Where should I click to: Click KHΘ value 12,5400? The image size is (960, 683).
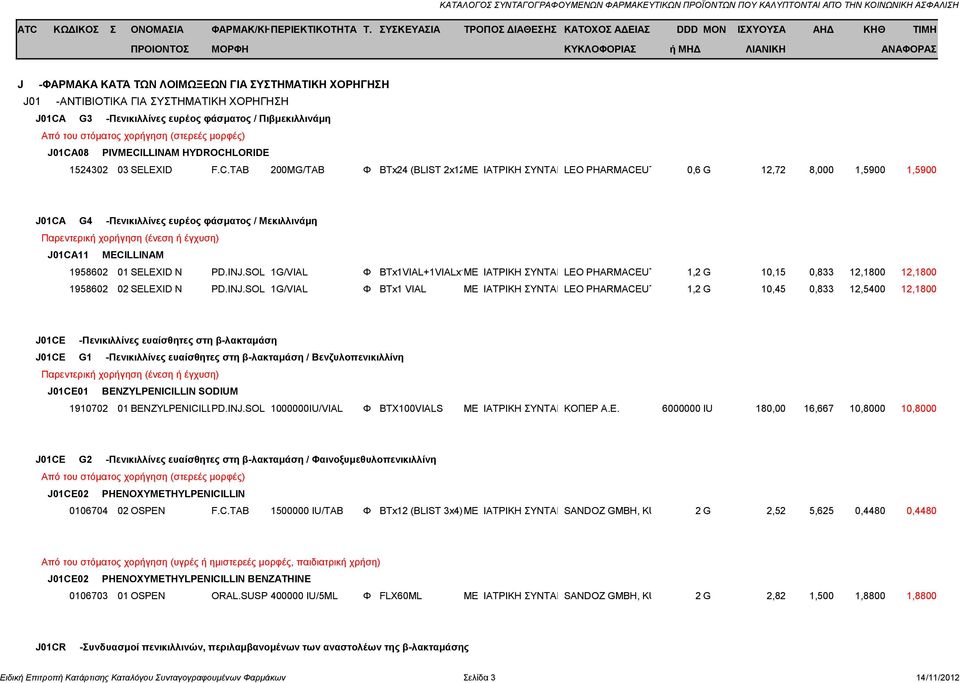868,289
